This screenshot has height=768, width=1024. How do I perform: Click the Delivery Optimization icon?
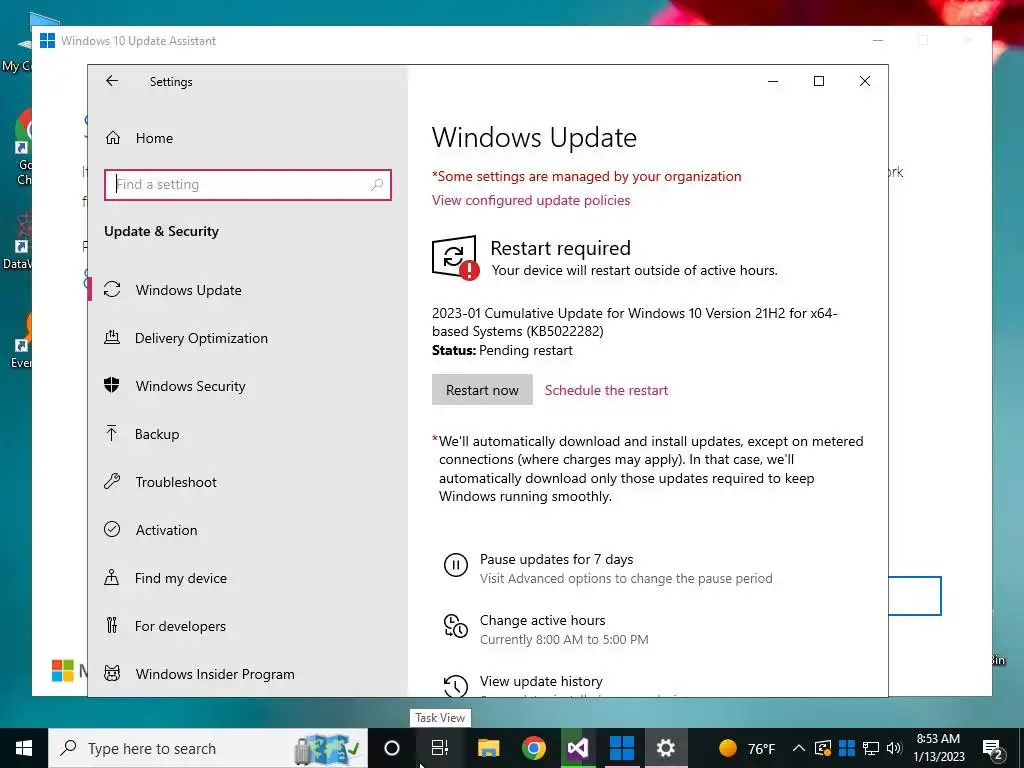112,338
